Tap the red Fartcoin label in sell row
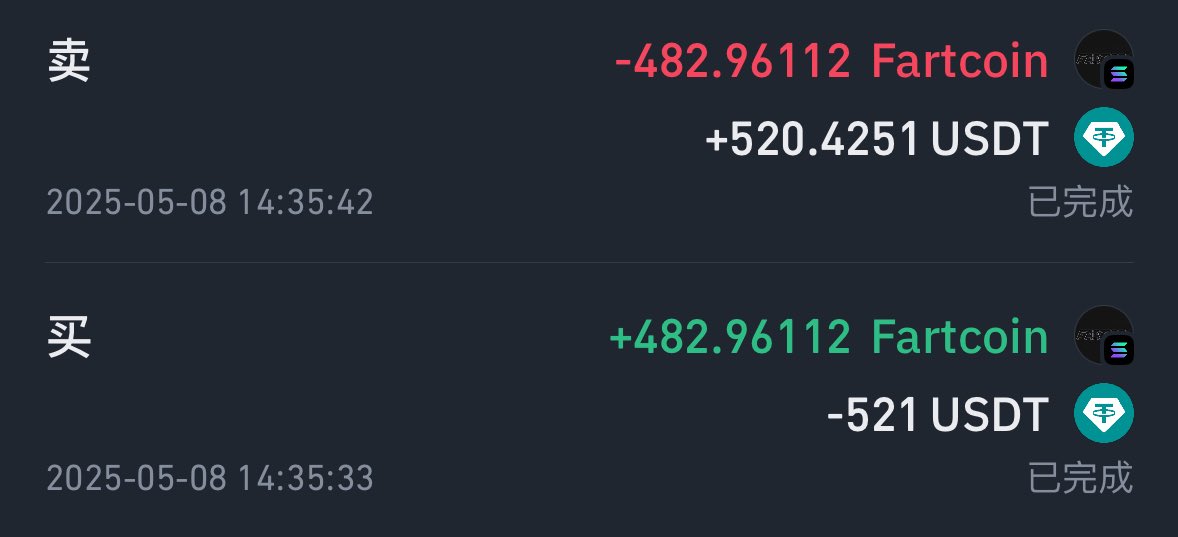 click(960, 61)
